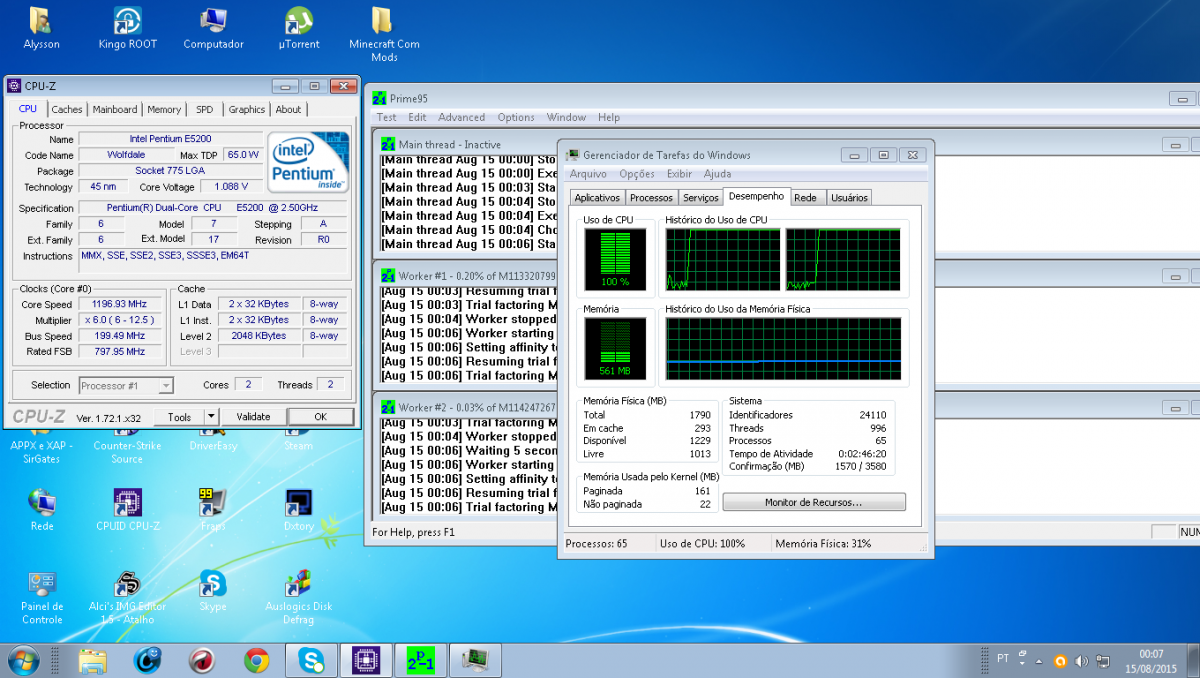The image size is (1200, 678).
Task: Launch µTorrent from the desktop
Action: (299, 28)
